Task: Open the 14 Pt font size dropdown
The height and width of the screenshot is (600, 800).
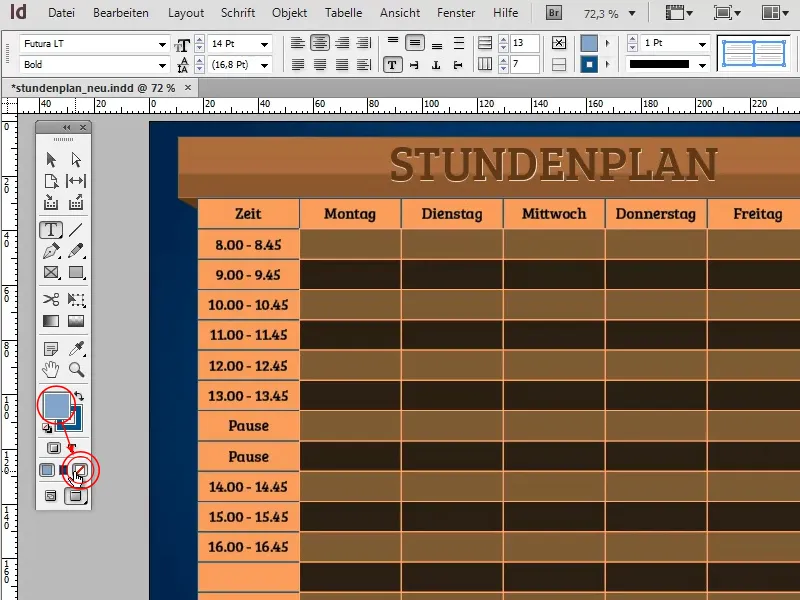Action: click(x=264, y=44)
